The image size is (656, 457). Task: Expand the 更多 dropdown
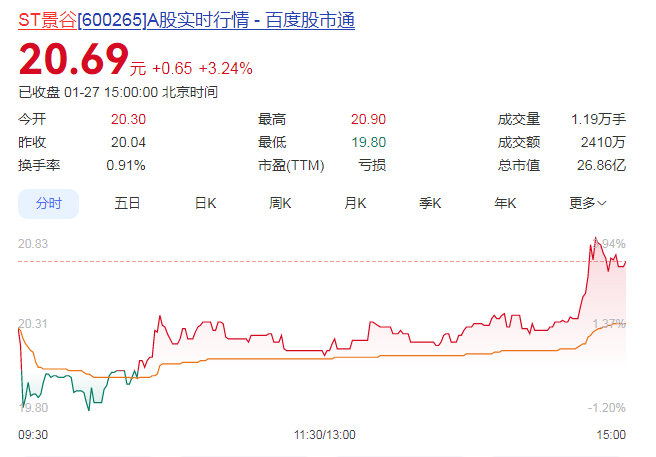(588, 203)
